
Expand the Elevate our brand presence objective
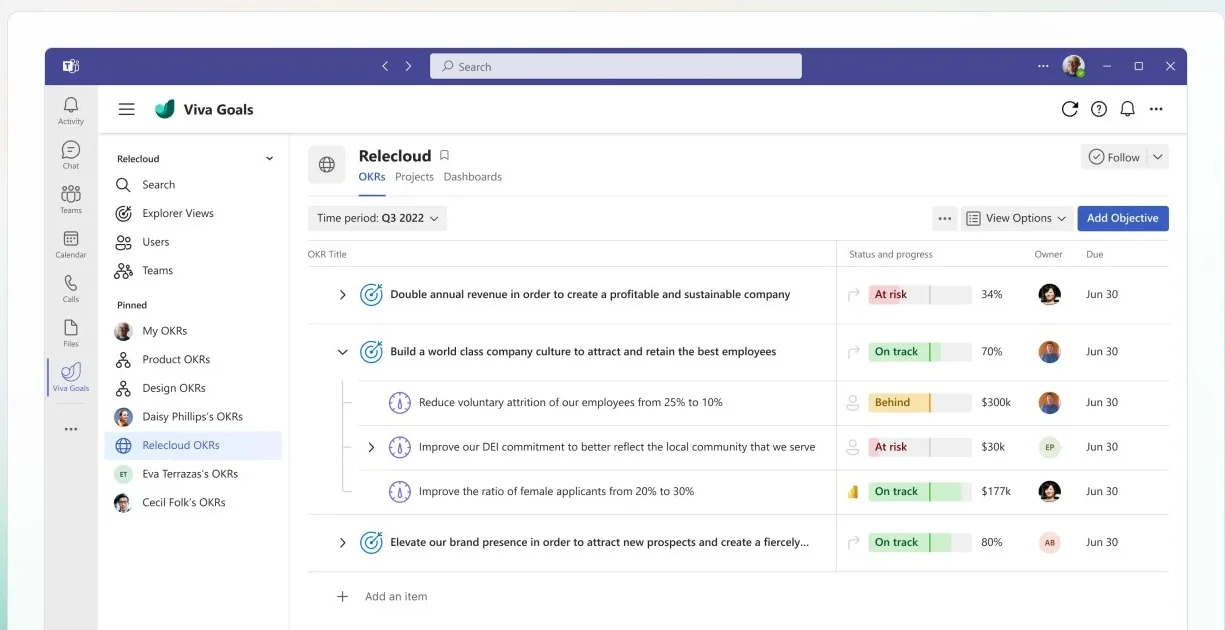[342, 542]
